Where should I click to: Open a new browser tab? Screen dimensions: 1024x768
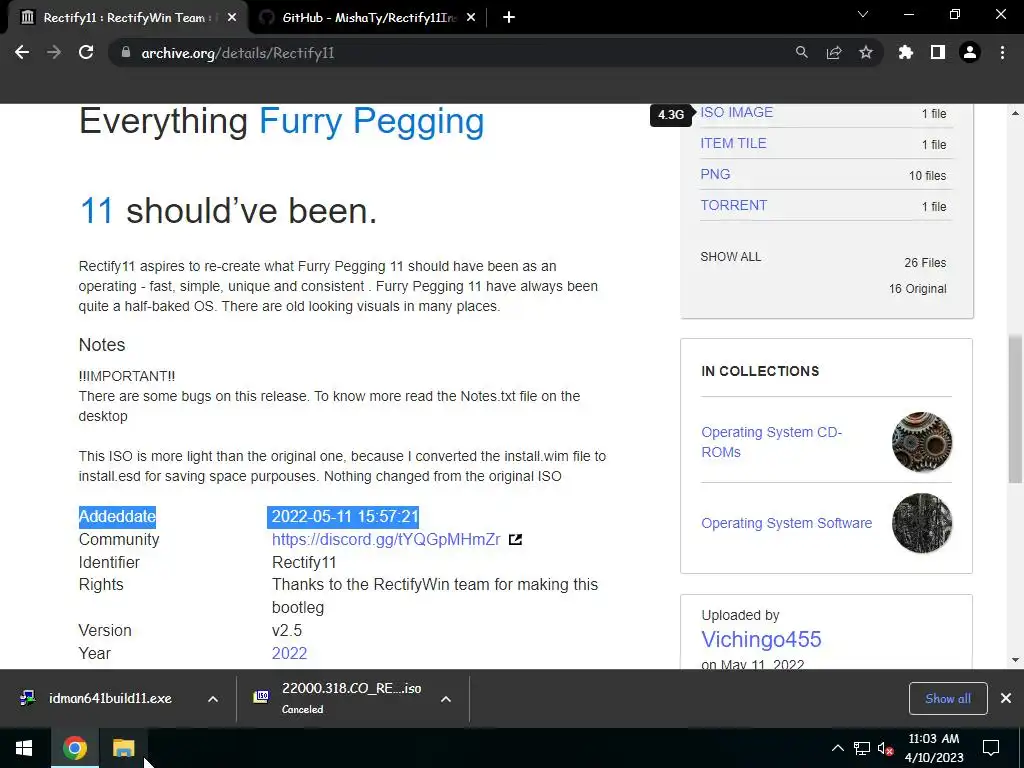pos(509,18)
